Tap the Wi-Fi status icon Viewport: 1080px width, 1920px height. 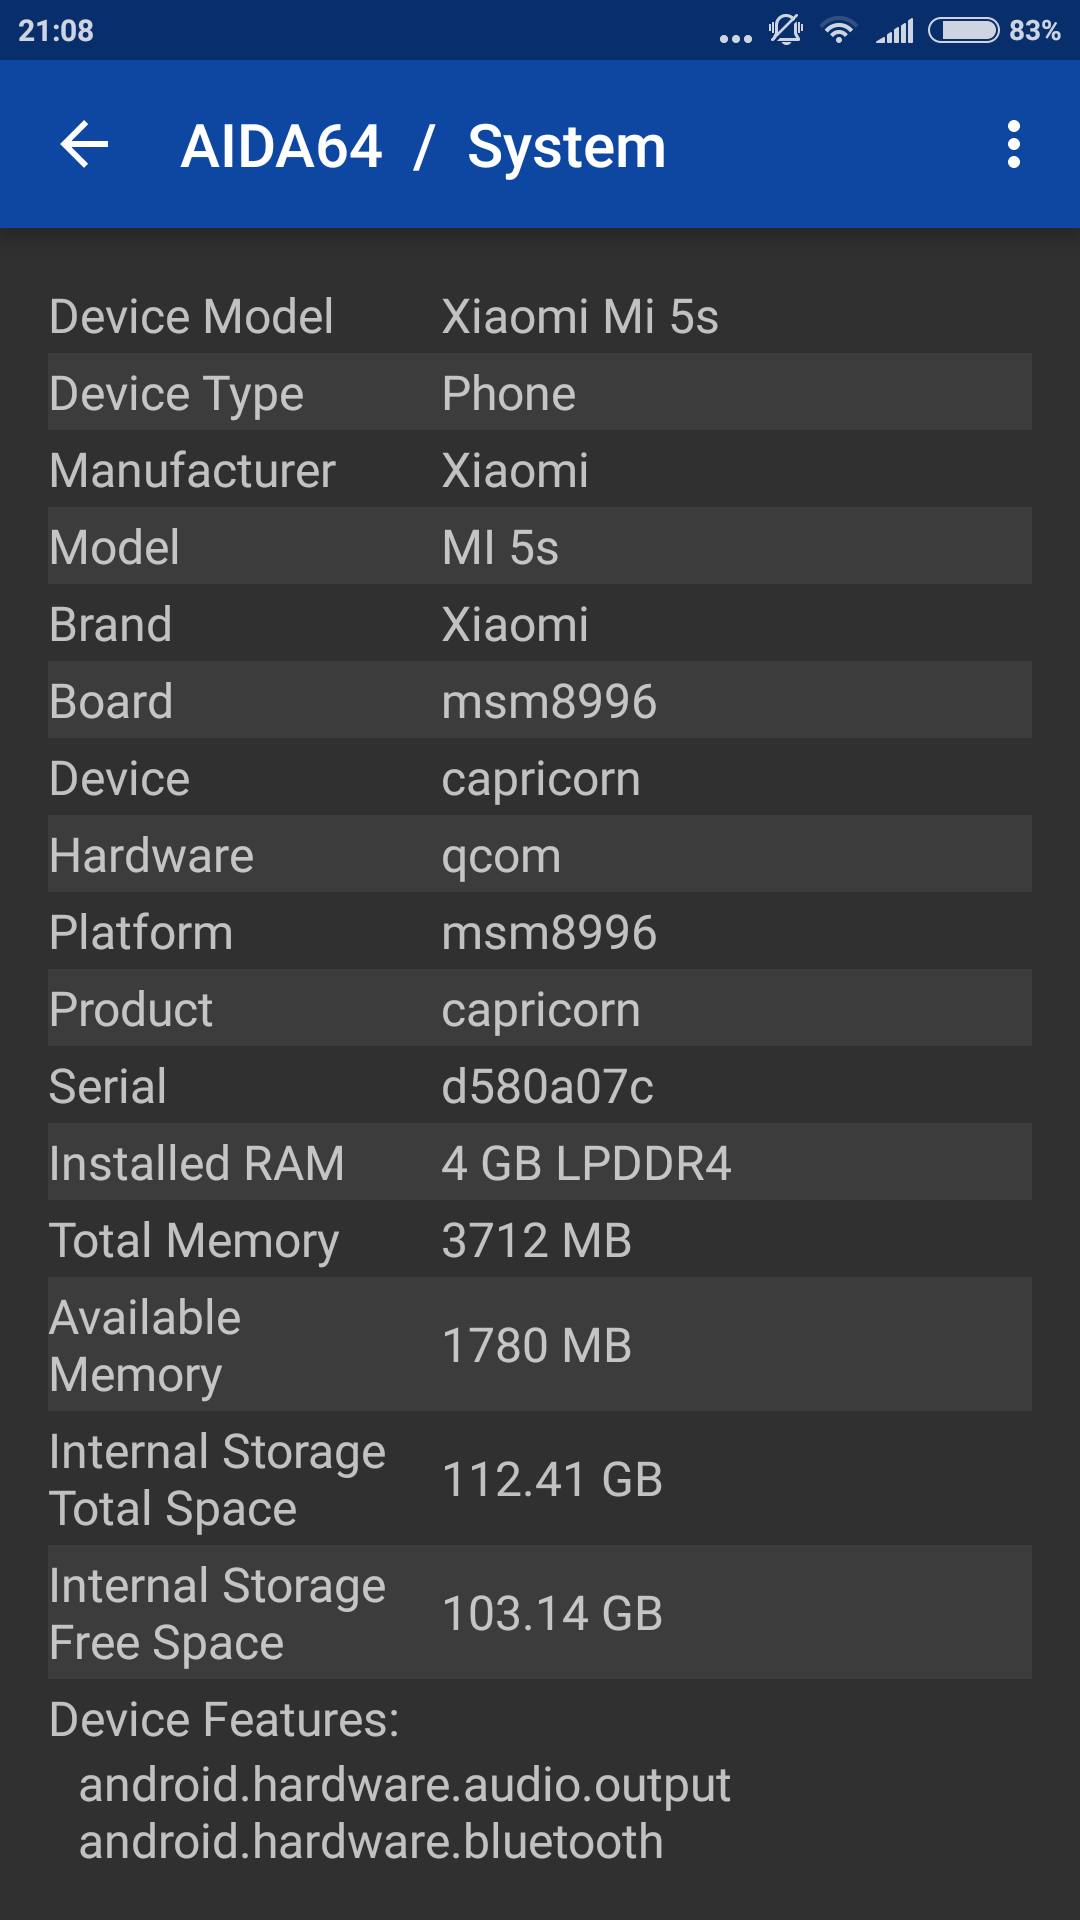coord(838,31)
